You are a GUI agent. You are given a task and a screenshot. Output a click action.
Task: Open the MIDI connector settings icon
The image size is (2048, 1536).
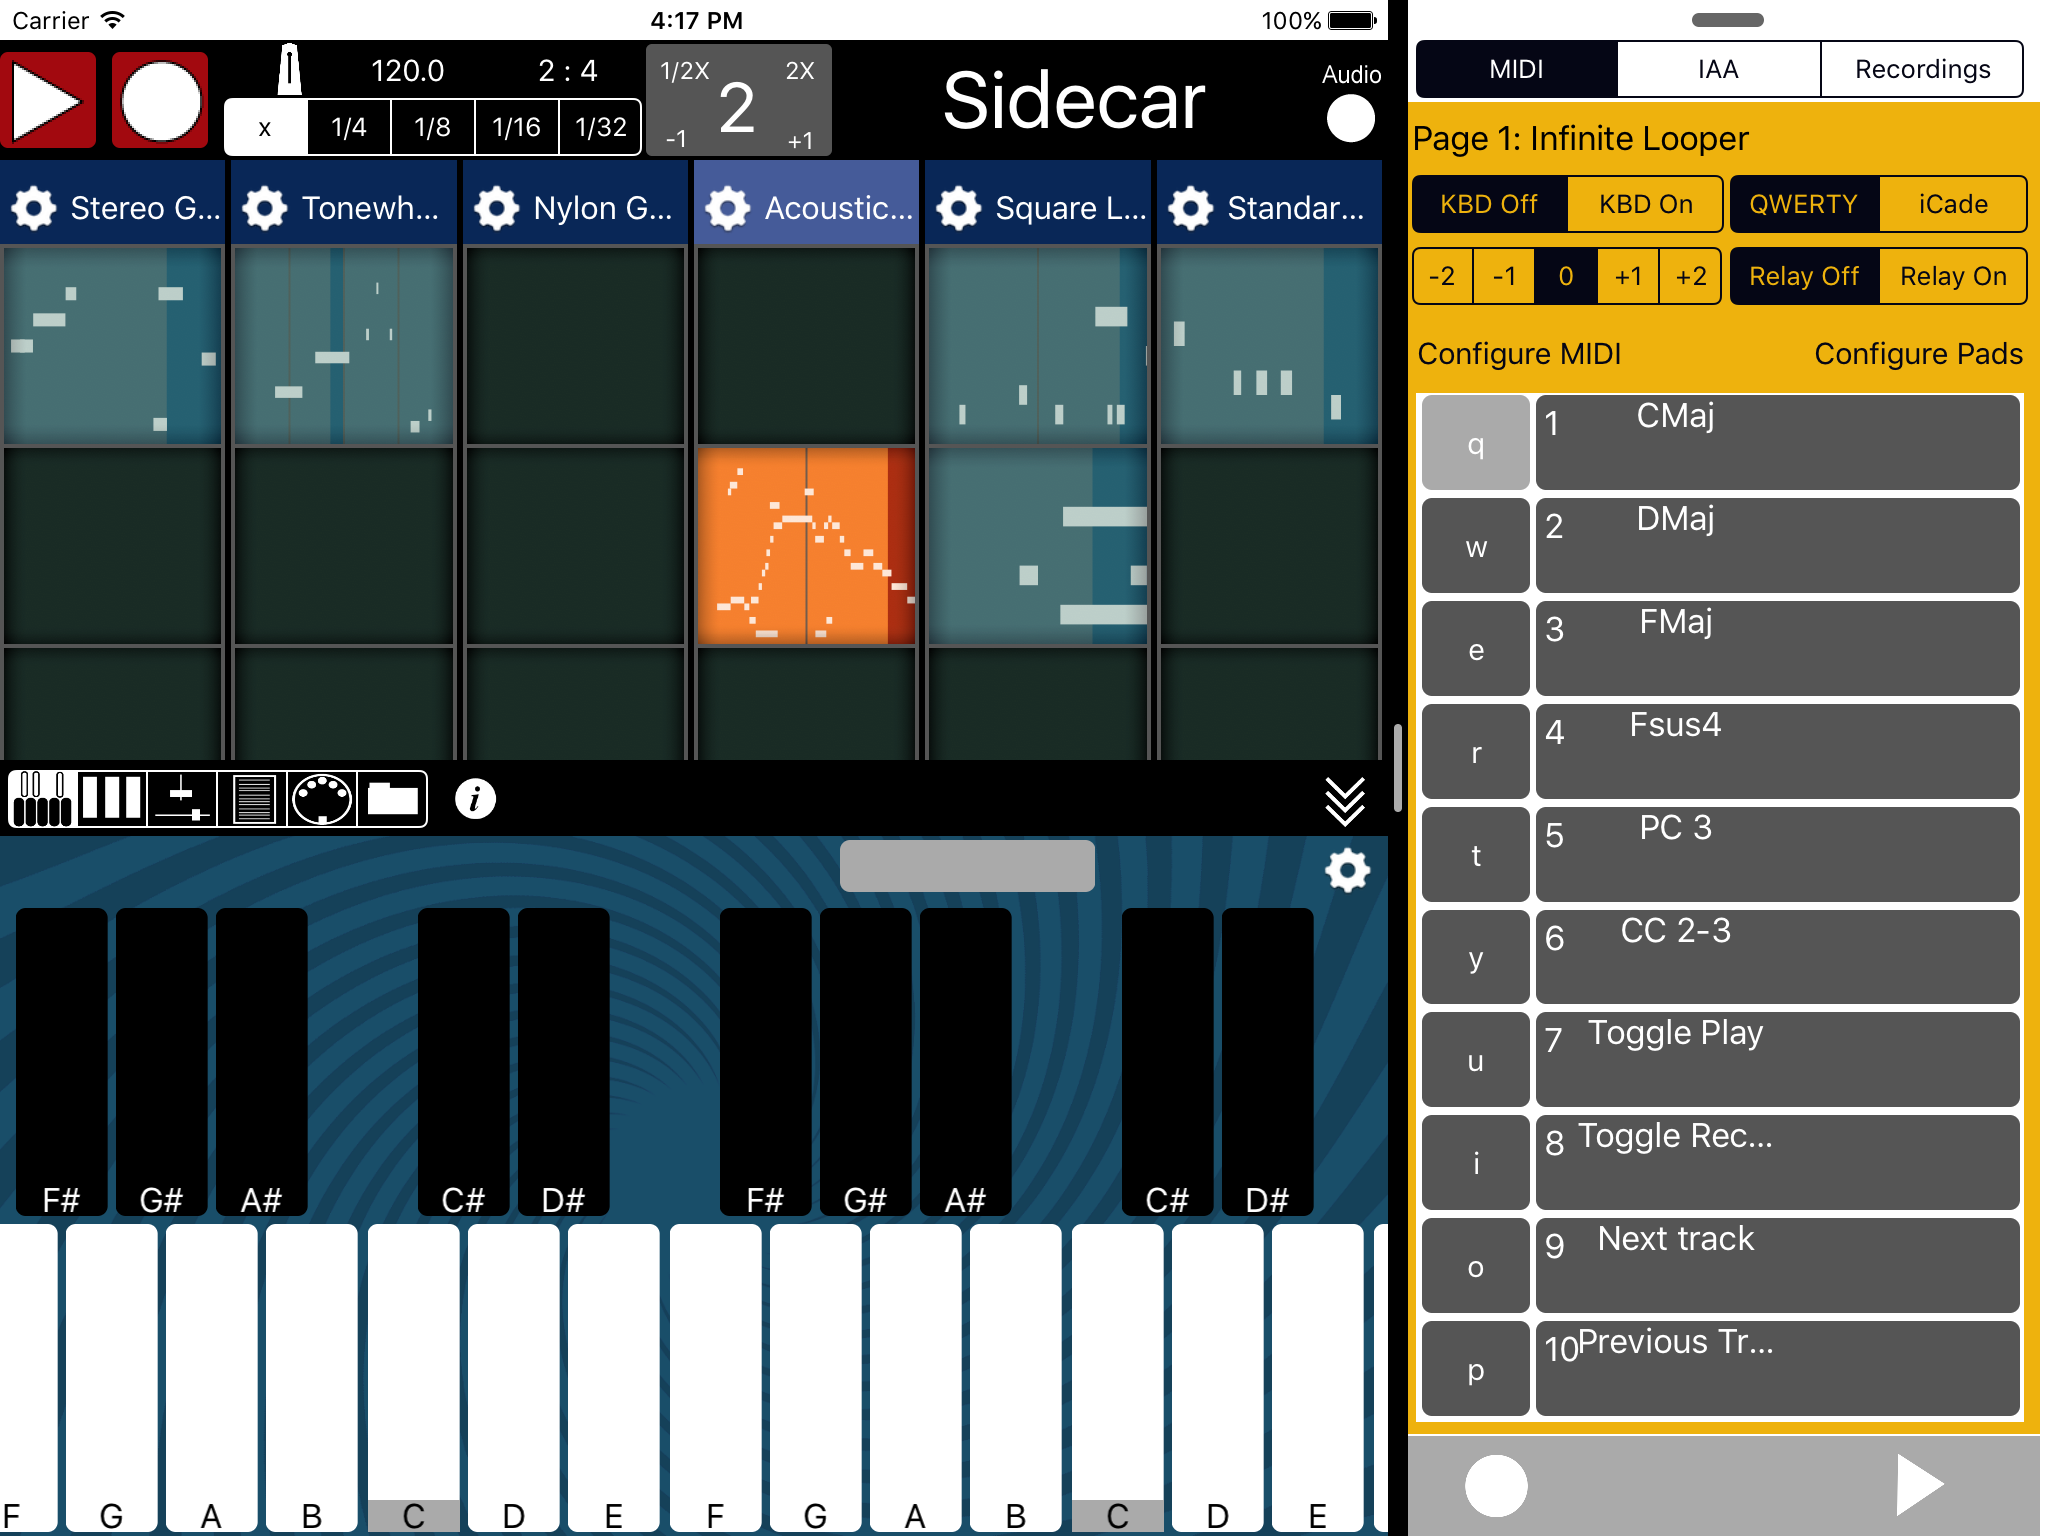pyautogui.click(x=321, y=799)
